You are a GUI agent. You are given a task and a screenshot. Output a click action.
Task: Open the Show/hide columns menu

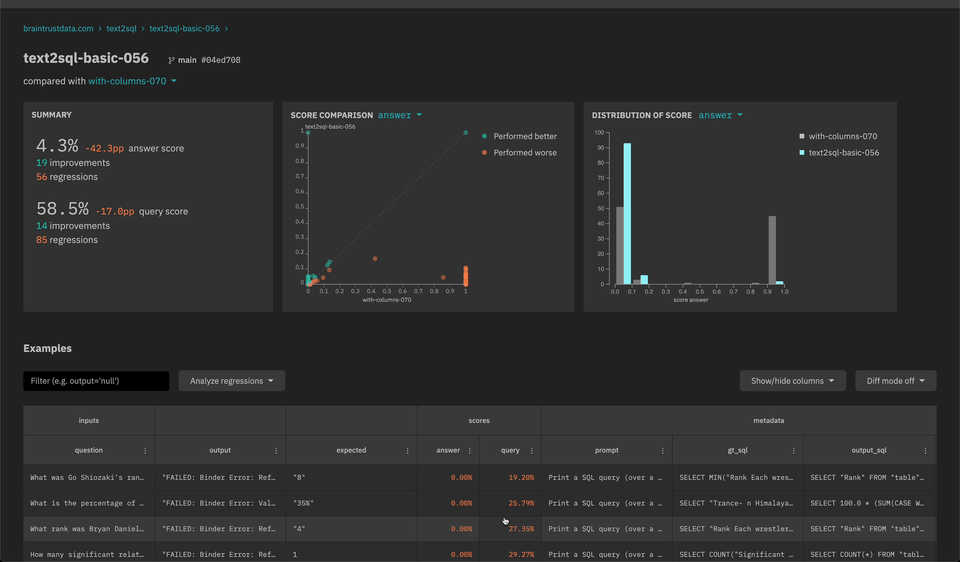792,381
